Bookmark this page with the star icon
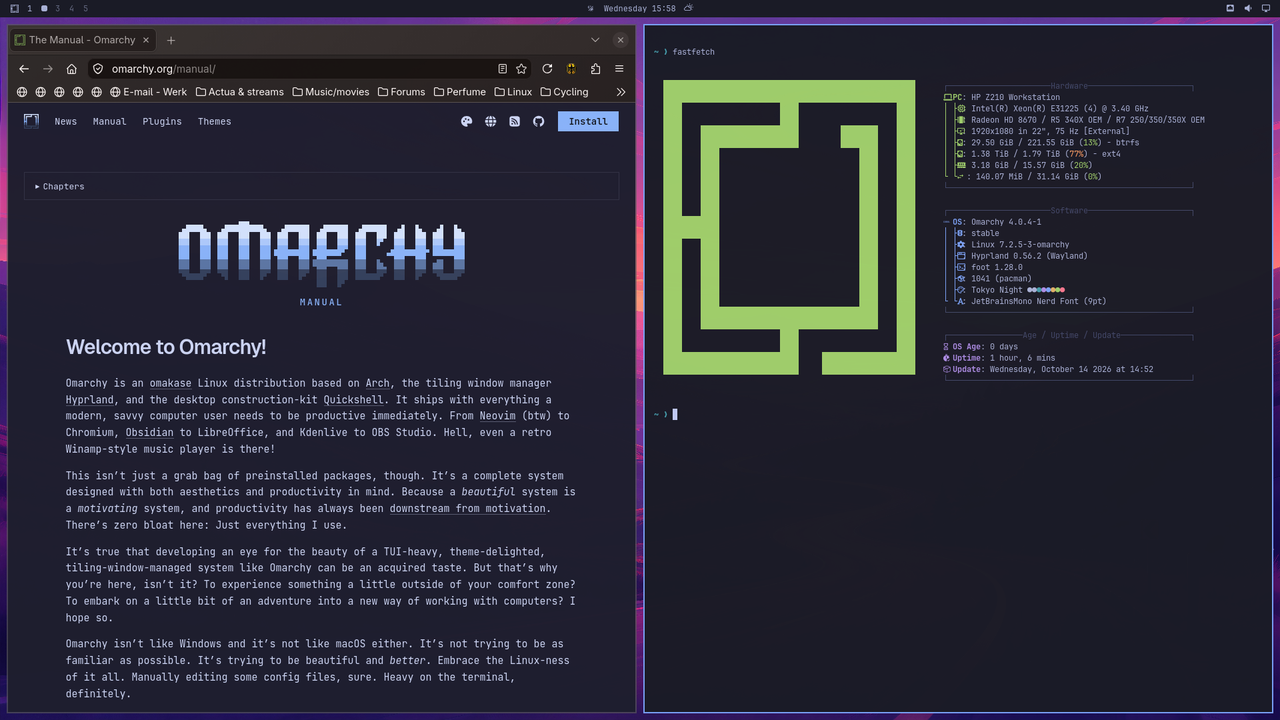 coord(521,69)
